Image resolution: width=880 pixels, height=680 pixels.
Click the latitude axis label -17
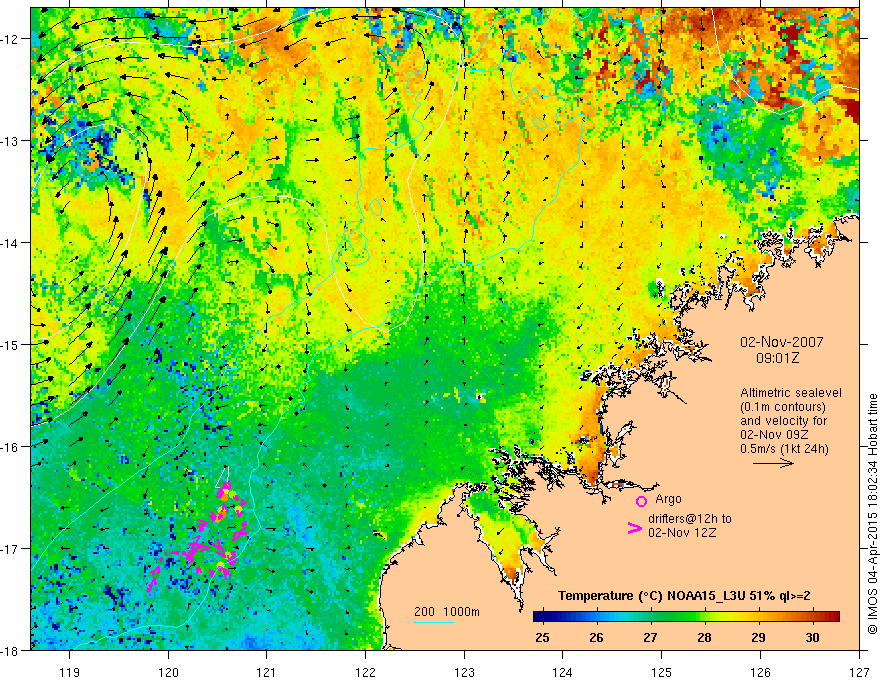click(11, 549)
